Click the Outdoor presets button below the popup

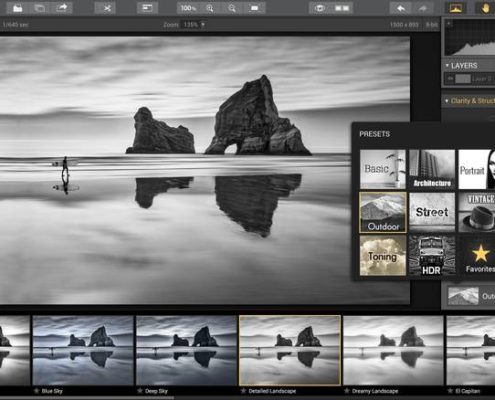click(x=470, y=296)
